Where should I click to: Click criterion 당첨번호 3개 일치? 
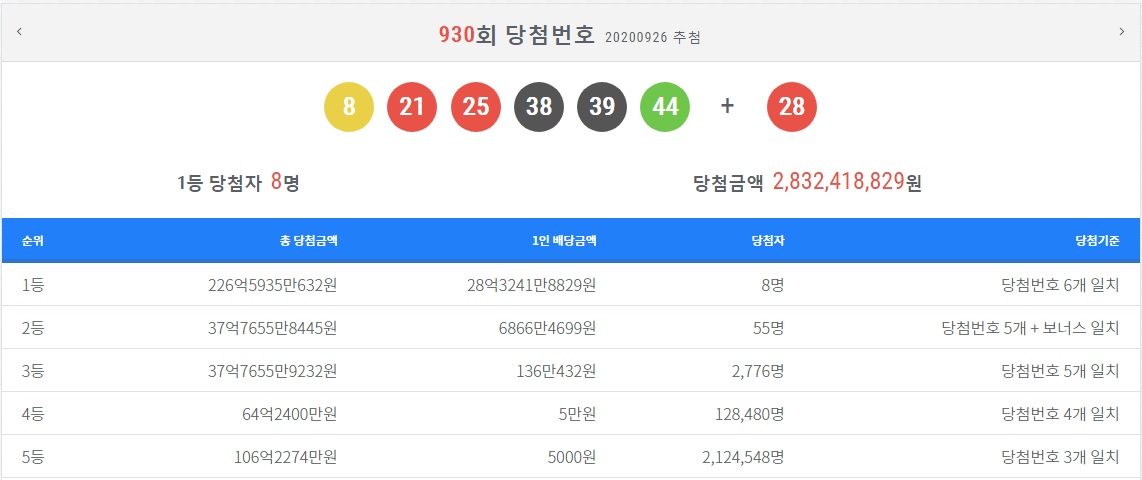click(1060, 457)
